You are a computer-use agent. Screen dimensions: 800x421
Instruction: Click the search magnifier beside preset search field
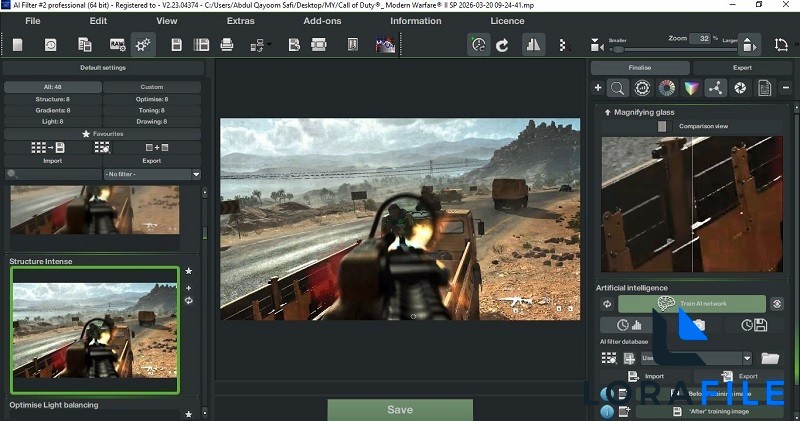[x=12, y=174]
